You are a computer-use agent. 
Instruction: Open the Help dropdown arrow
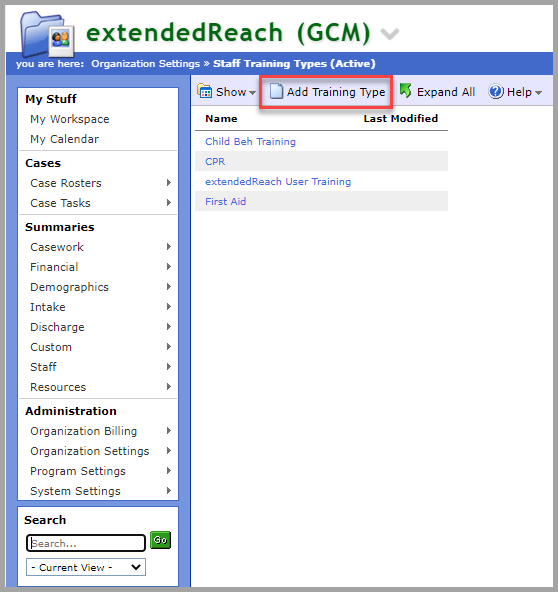click(x=538, y=92)
